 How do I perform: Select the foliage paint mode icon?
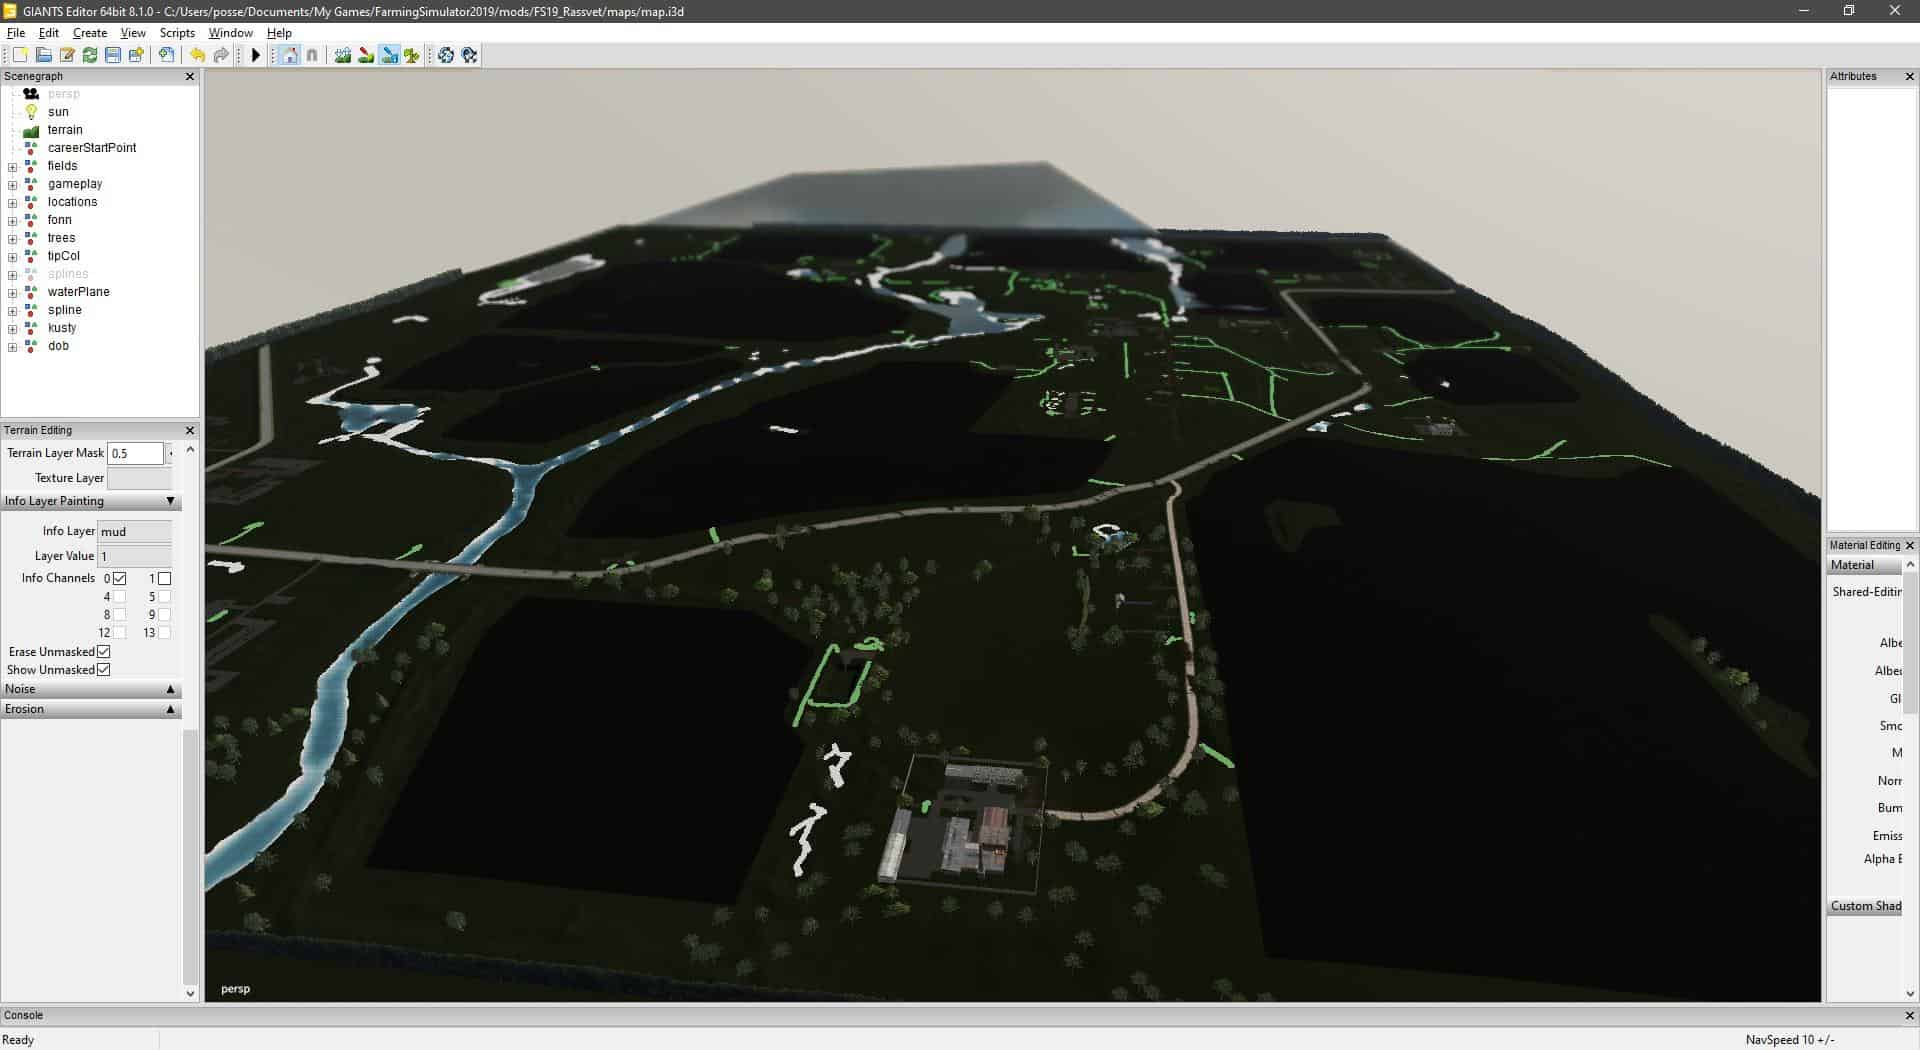[x=412, y=55]
